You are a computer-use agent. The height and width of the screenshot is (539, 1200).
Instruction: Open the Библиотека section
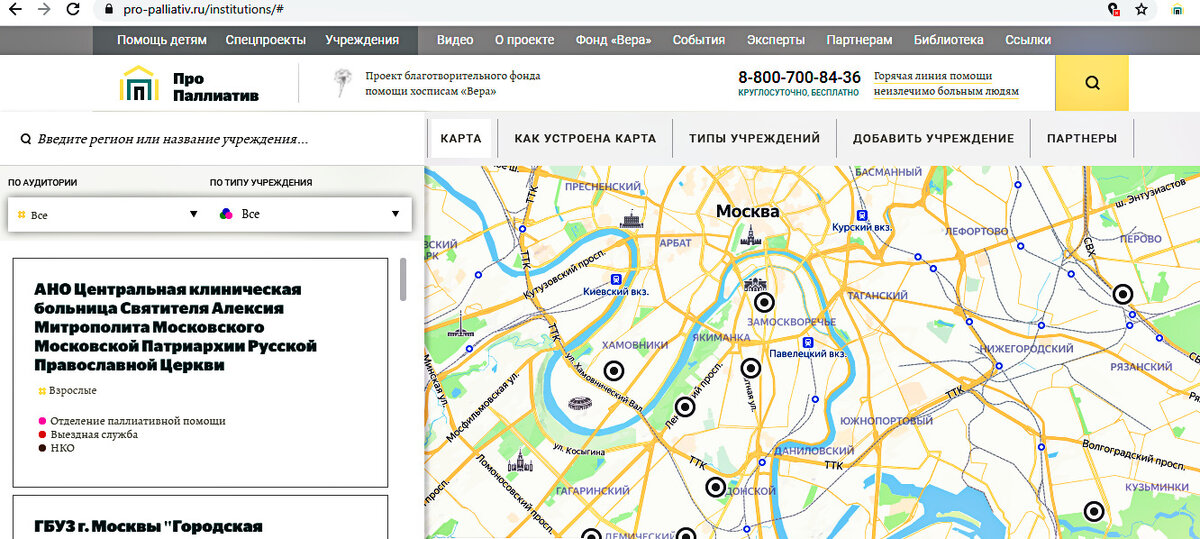point(949,40)
